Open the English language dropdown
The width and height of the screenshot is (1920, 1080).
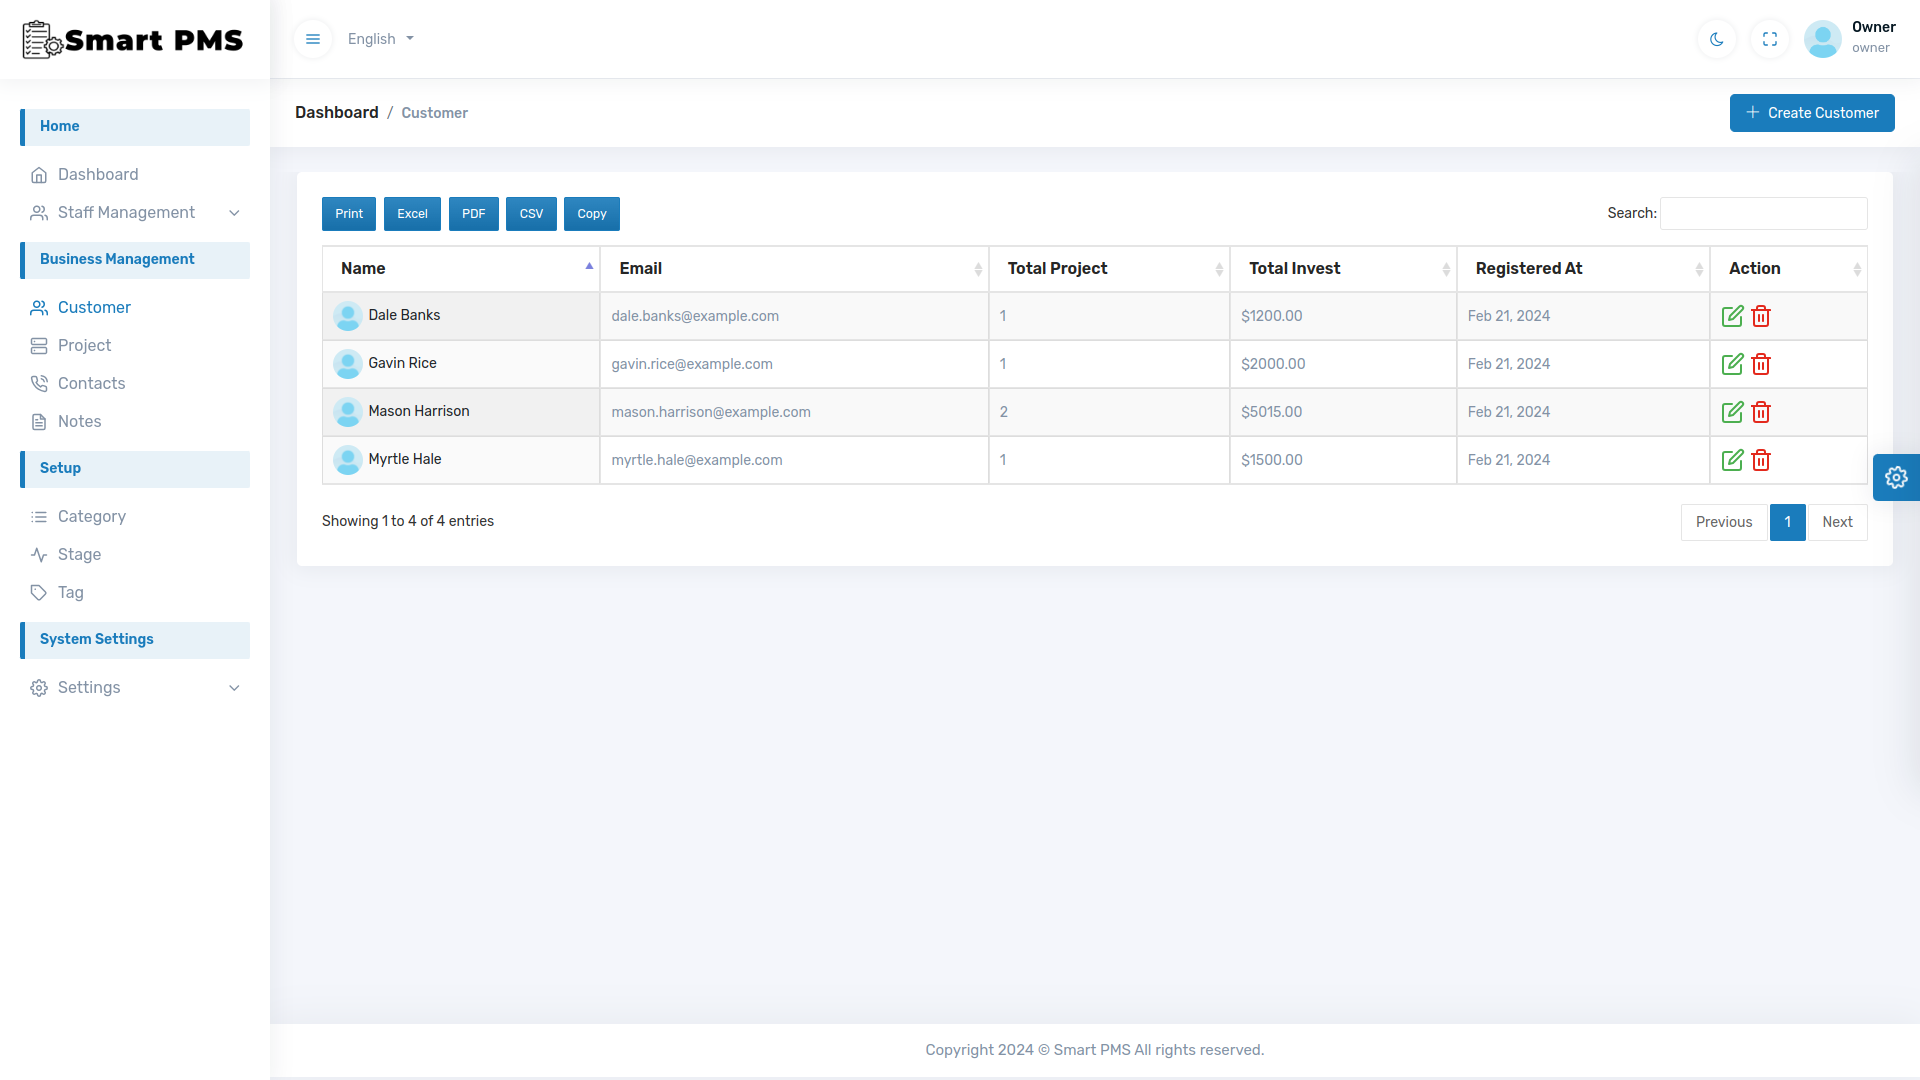[380, 39]
